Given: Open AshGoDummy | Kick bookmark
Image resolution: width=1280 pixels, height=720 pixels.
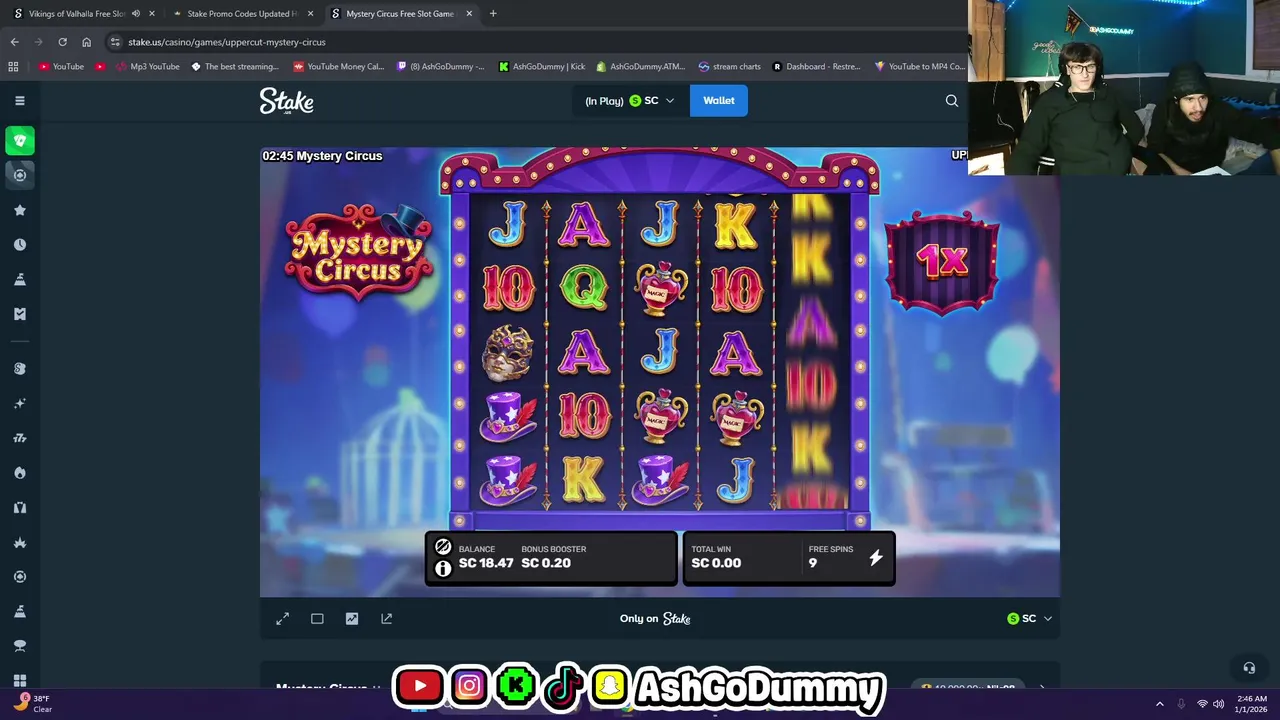Looking at the screenshot, I should [x=541, y=66].
